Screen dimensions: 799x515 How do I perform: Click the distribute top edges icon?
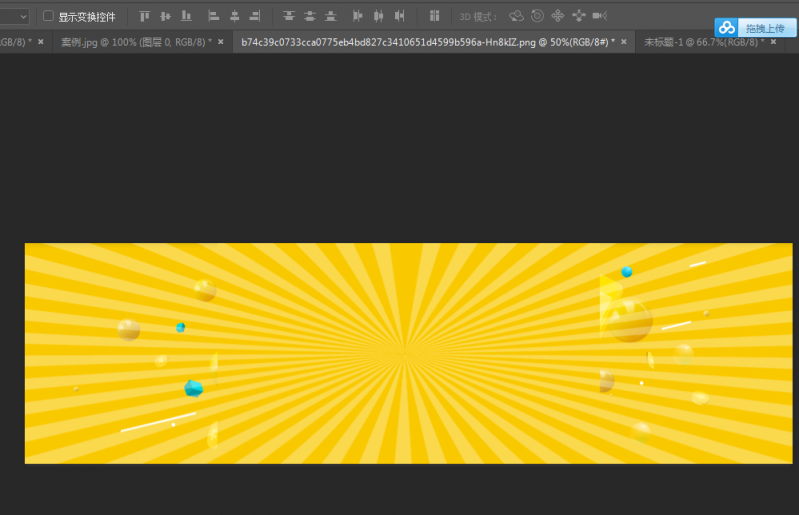coord(289,16)
